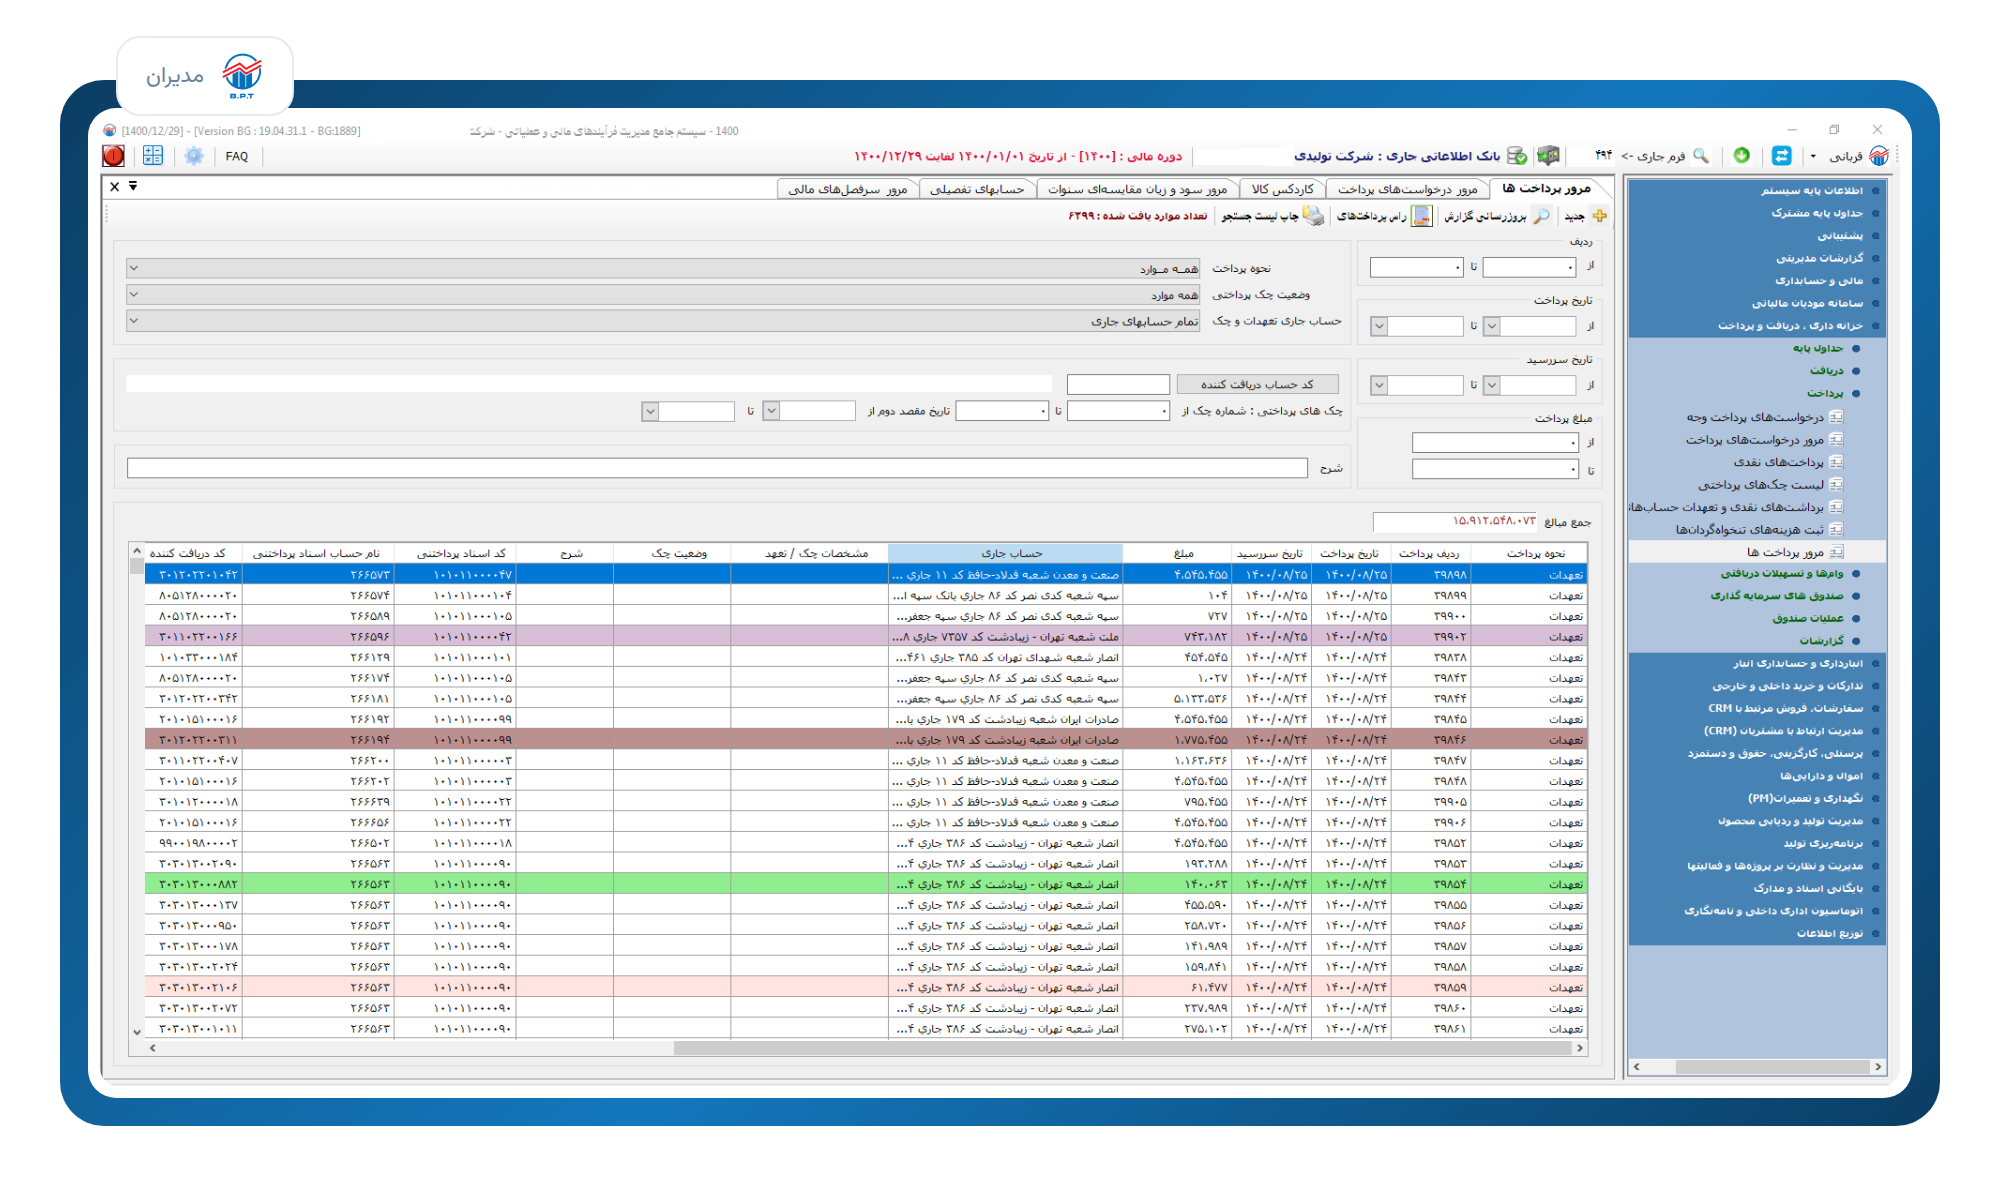2000x1188 pixels.
Task: Switch to مرور سرفصل‌های مالی tab
Action: [848, 189]
